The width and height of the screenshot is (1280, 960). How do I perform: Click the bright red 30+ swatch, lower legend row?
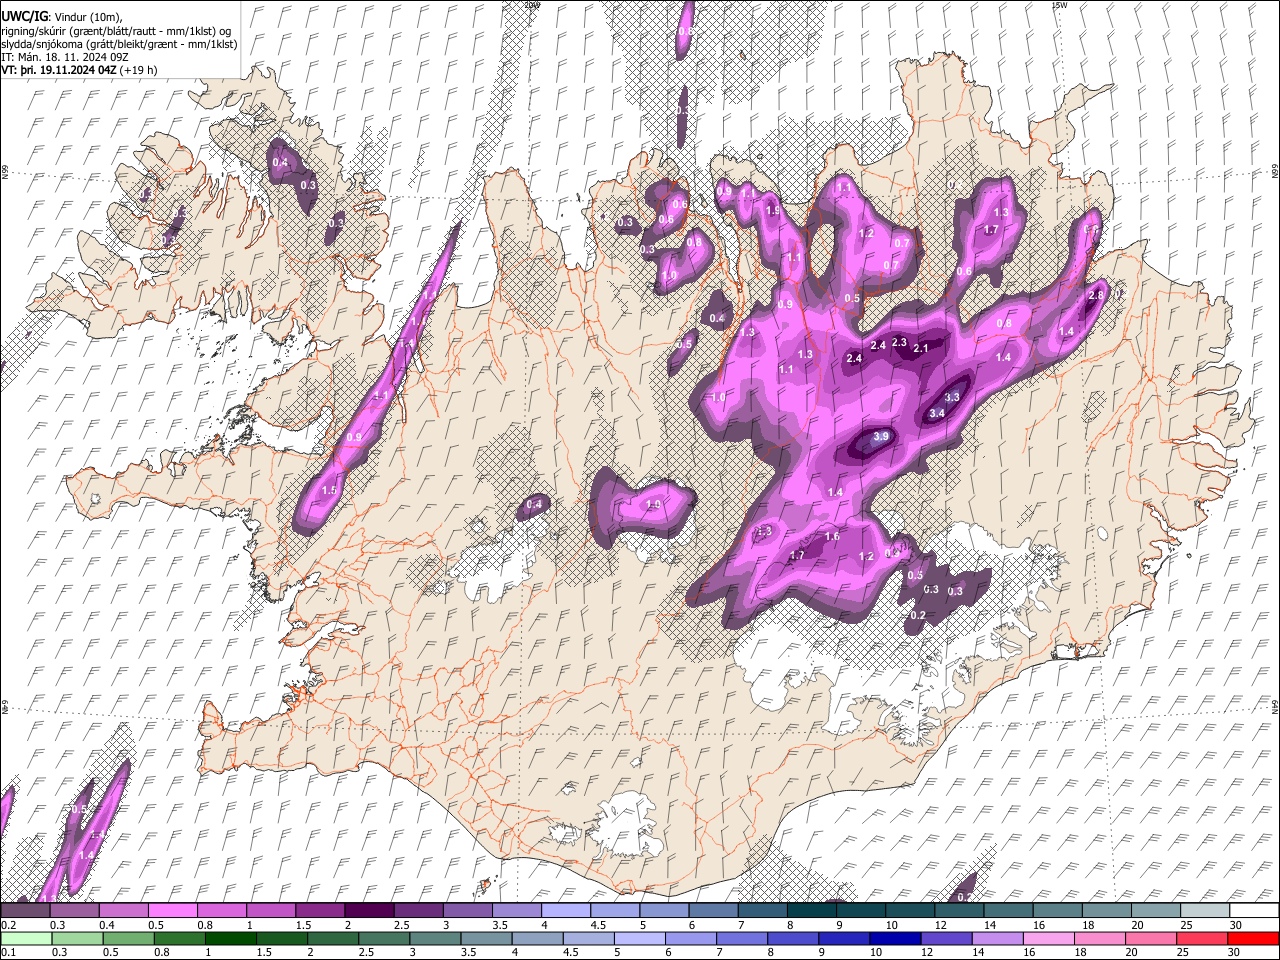[x=1251, y=938]
